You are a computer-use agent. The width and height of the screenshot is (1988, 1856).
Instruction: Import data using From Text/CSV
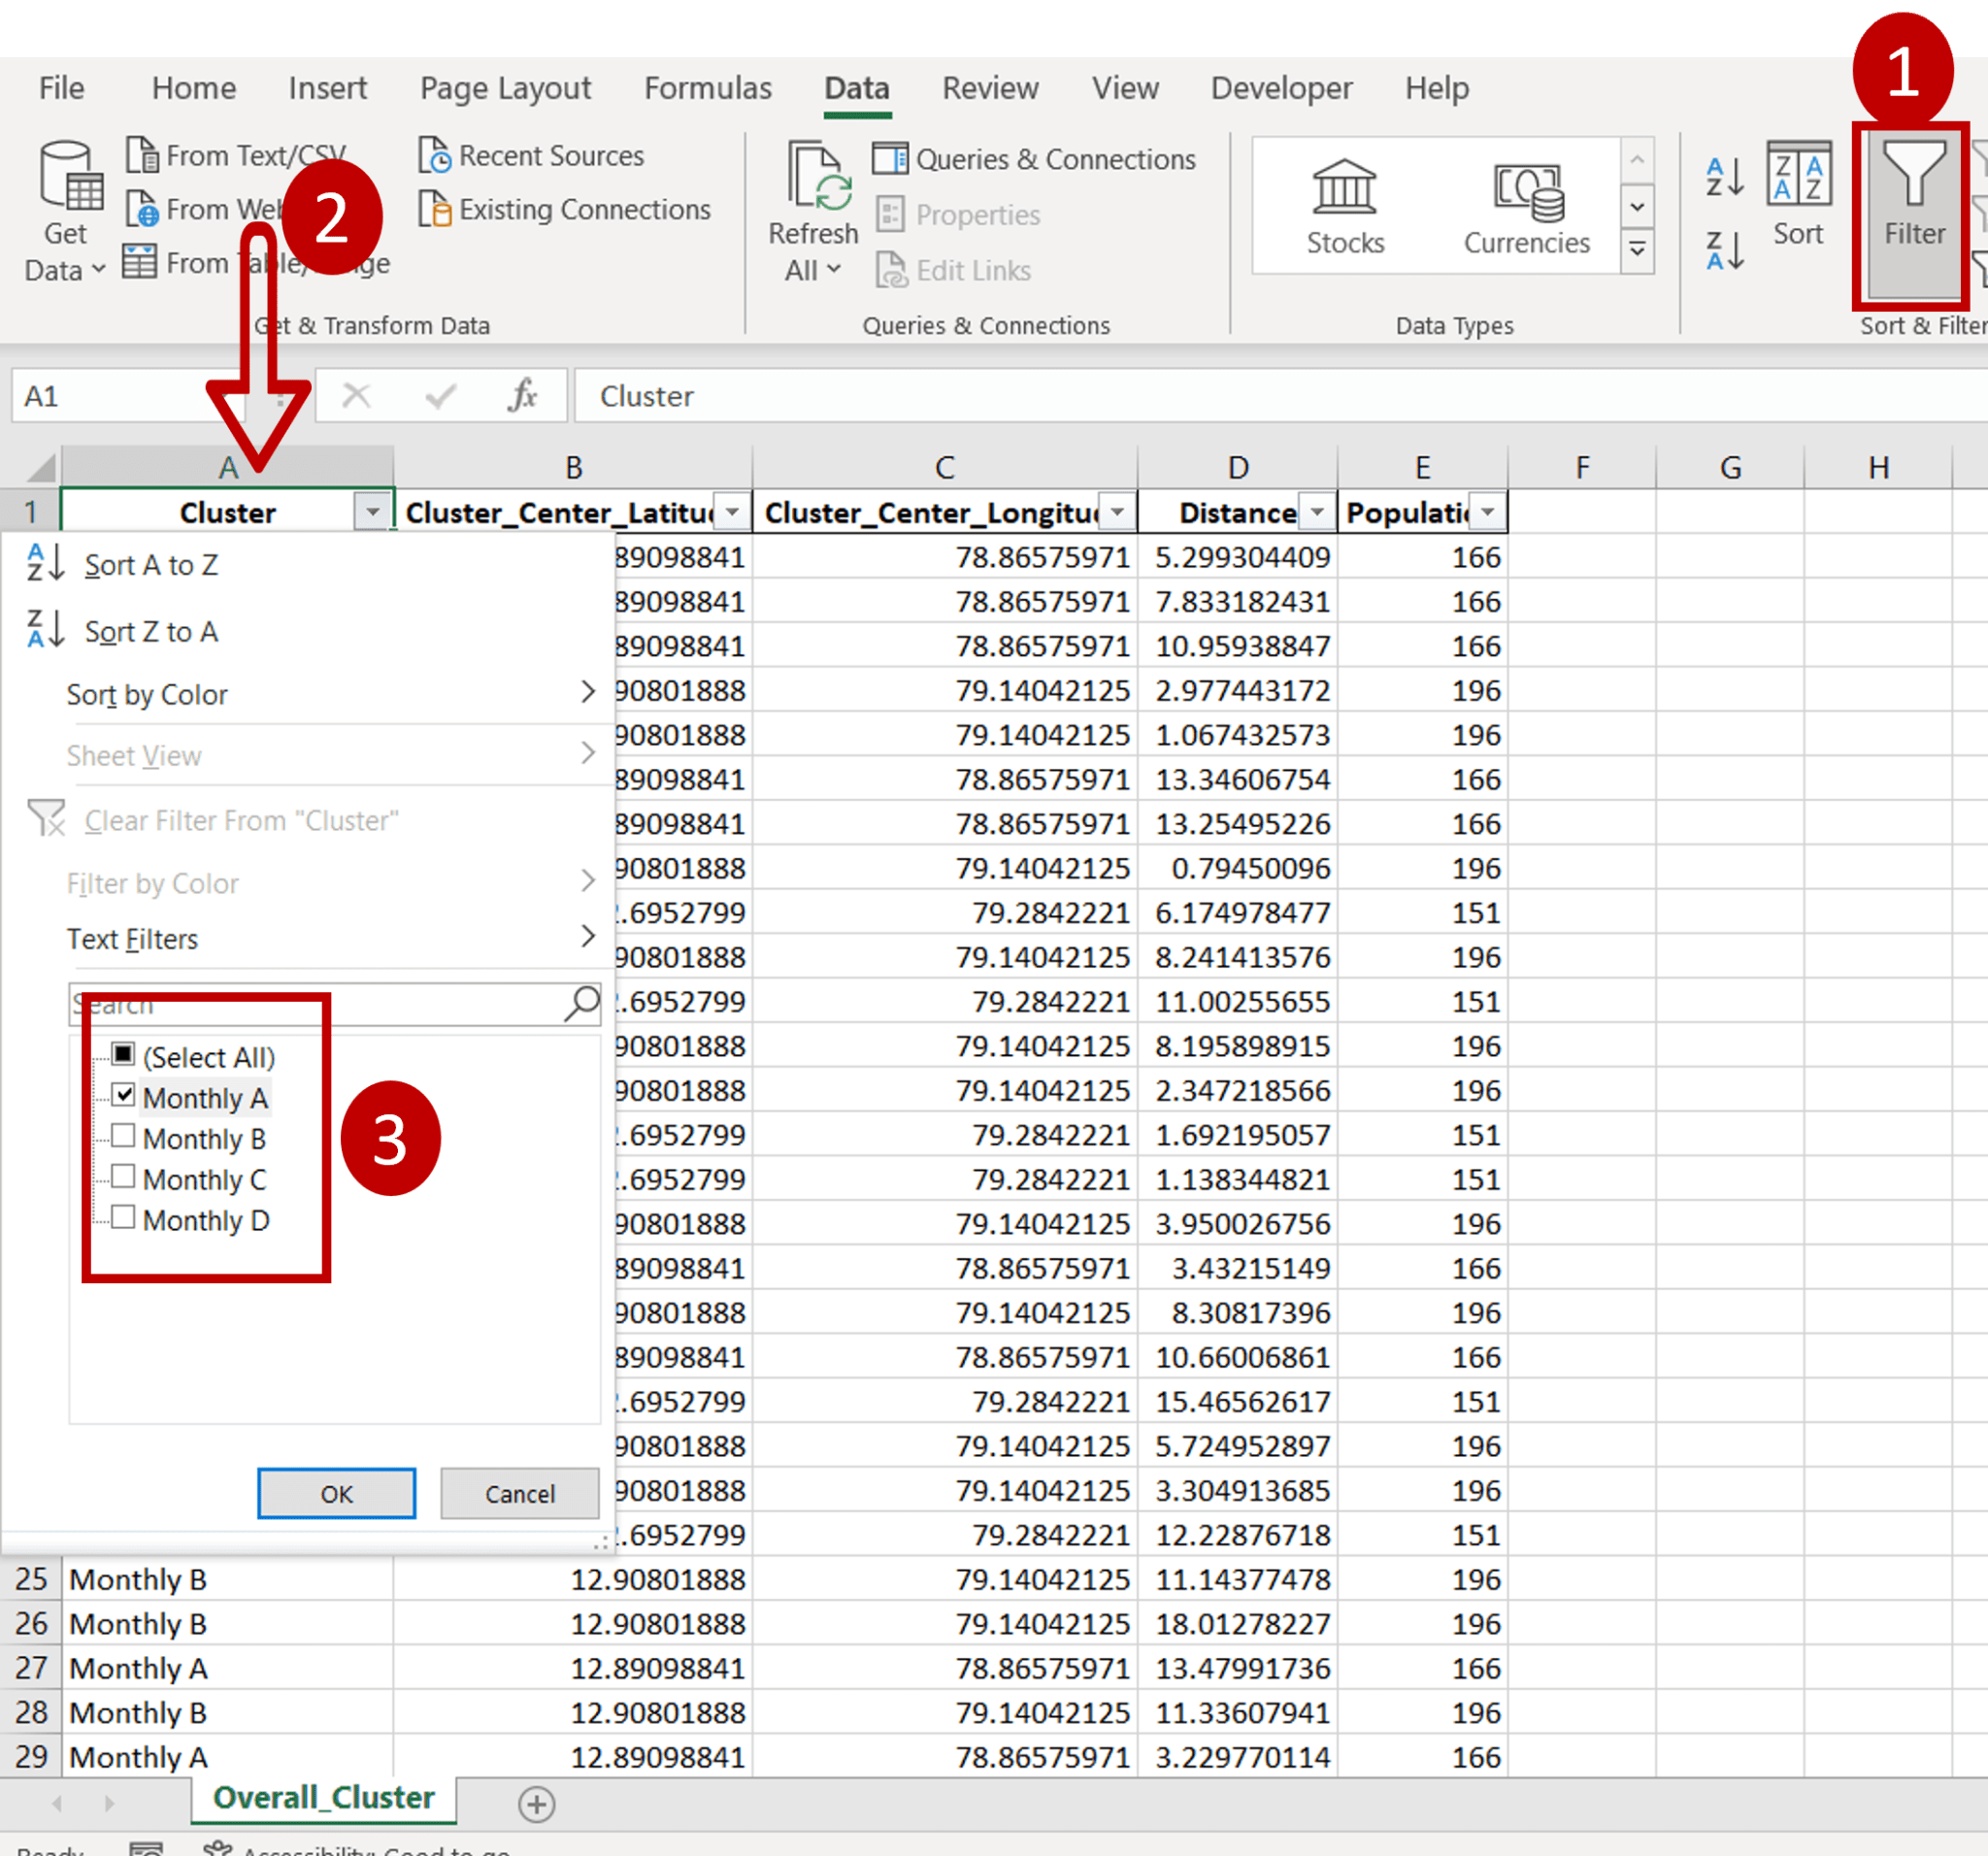coord(240,154)
